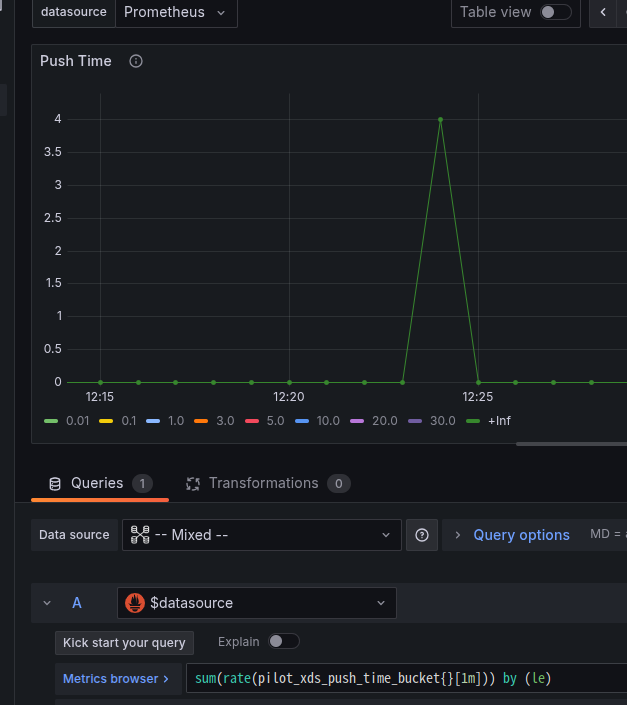Enable the Explain toggle
The width and height of the screenshot is (627, 705).
click(284, 641)
